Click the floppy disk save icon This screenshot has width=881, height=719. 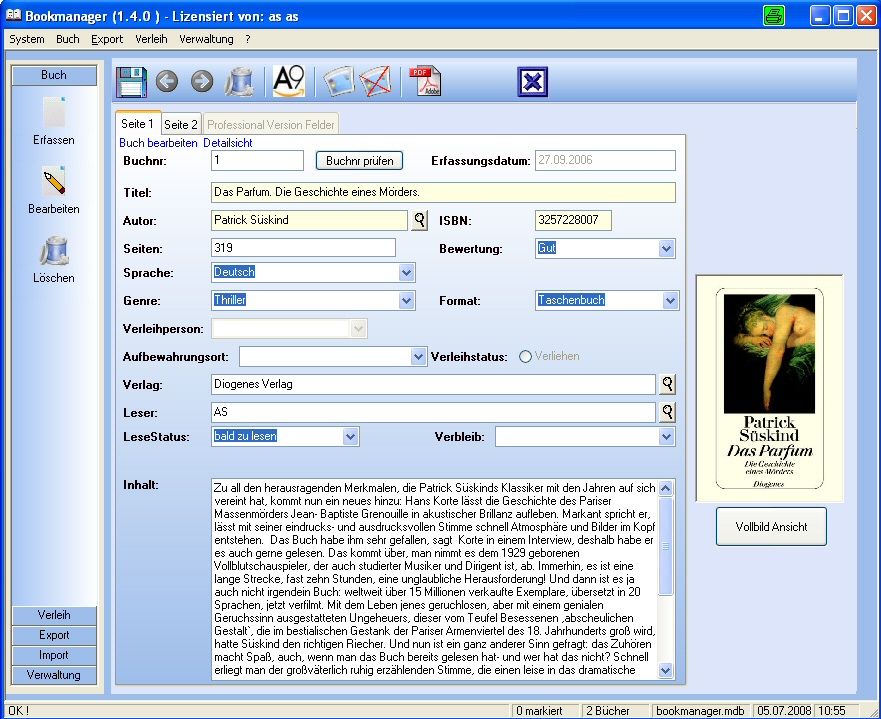click(131, 81)
